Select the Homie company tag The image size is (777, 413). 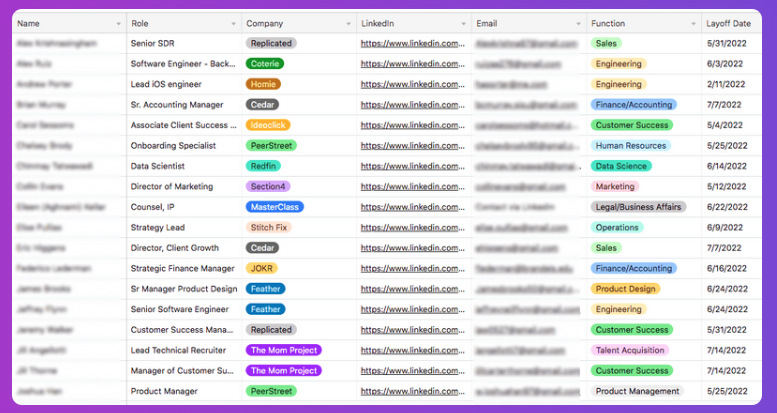pos(263,84)
